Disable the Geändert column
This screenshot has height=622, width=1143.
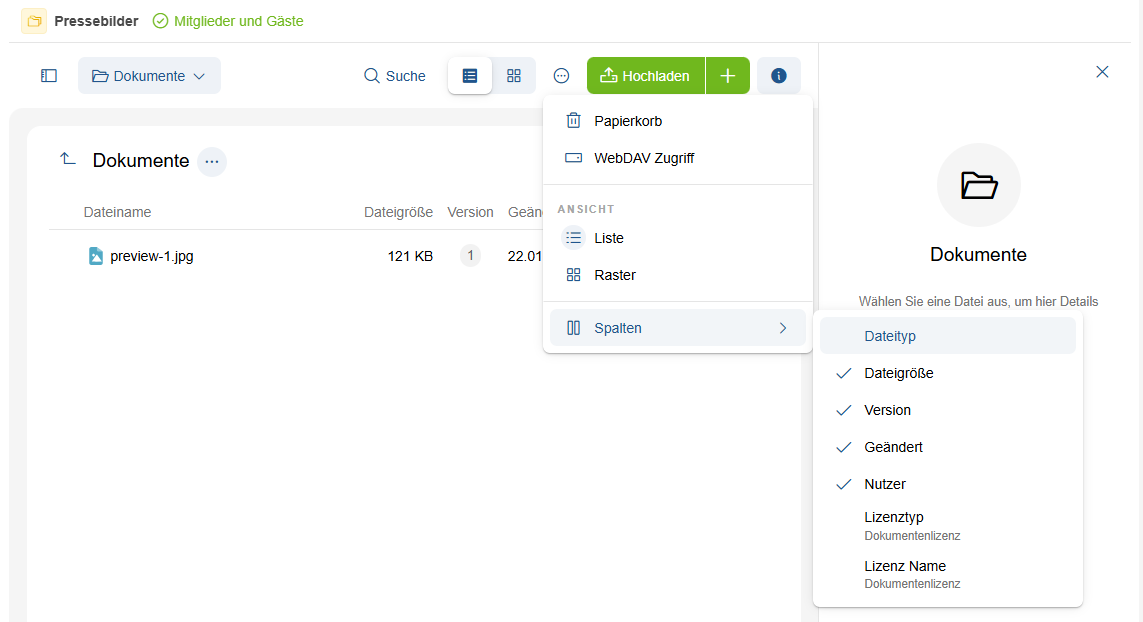coord(893,447)
